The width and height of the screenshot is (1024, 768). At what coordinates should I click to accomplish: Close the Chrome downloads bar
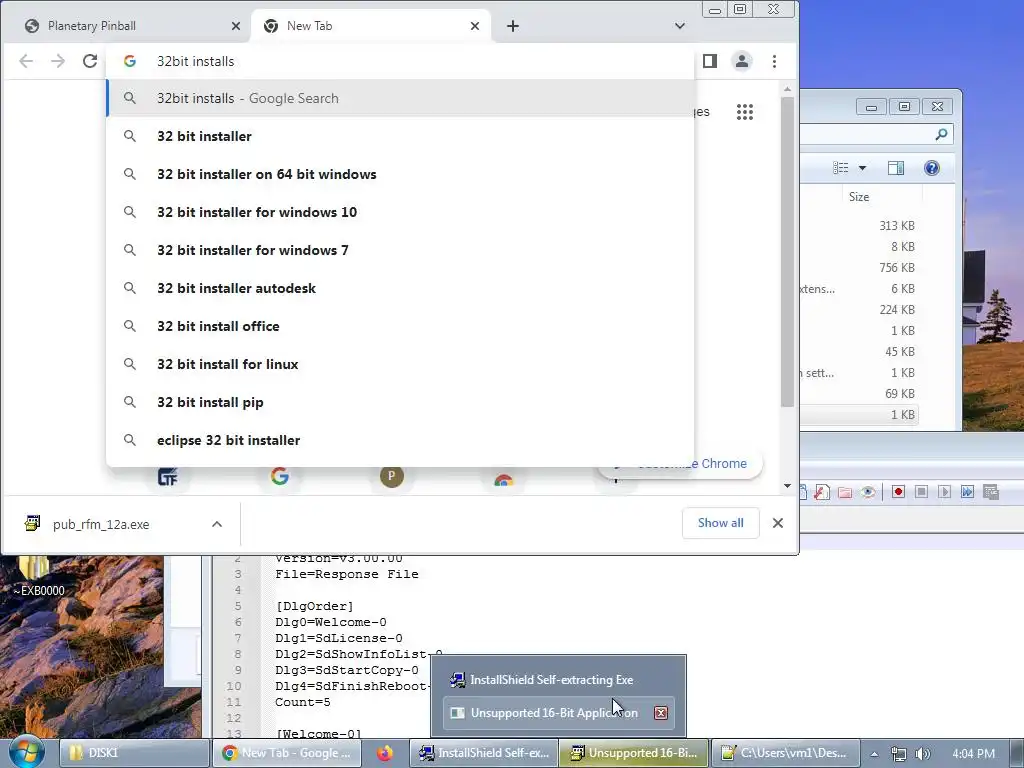pyautogui.click(x=778, y=523)
